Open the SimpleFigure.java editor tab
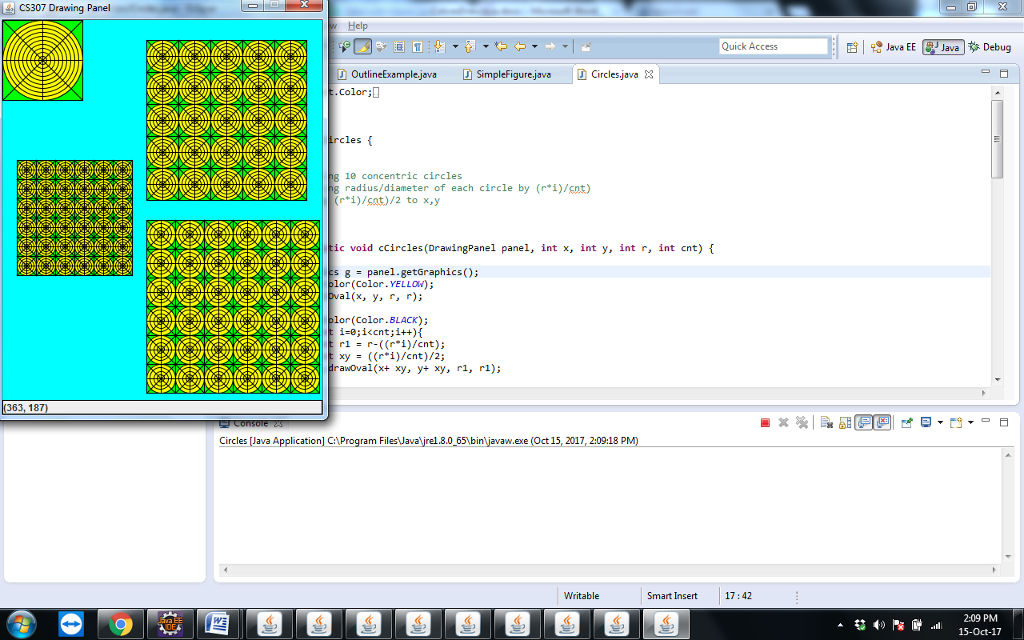The width and height of the screenshot is (1024, 640). pyautogui.click(x=507, y=74)
